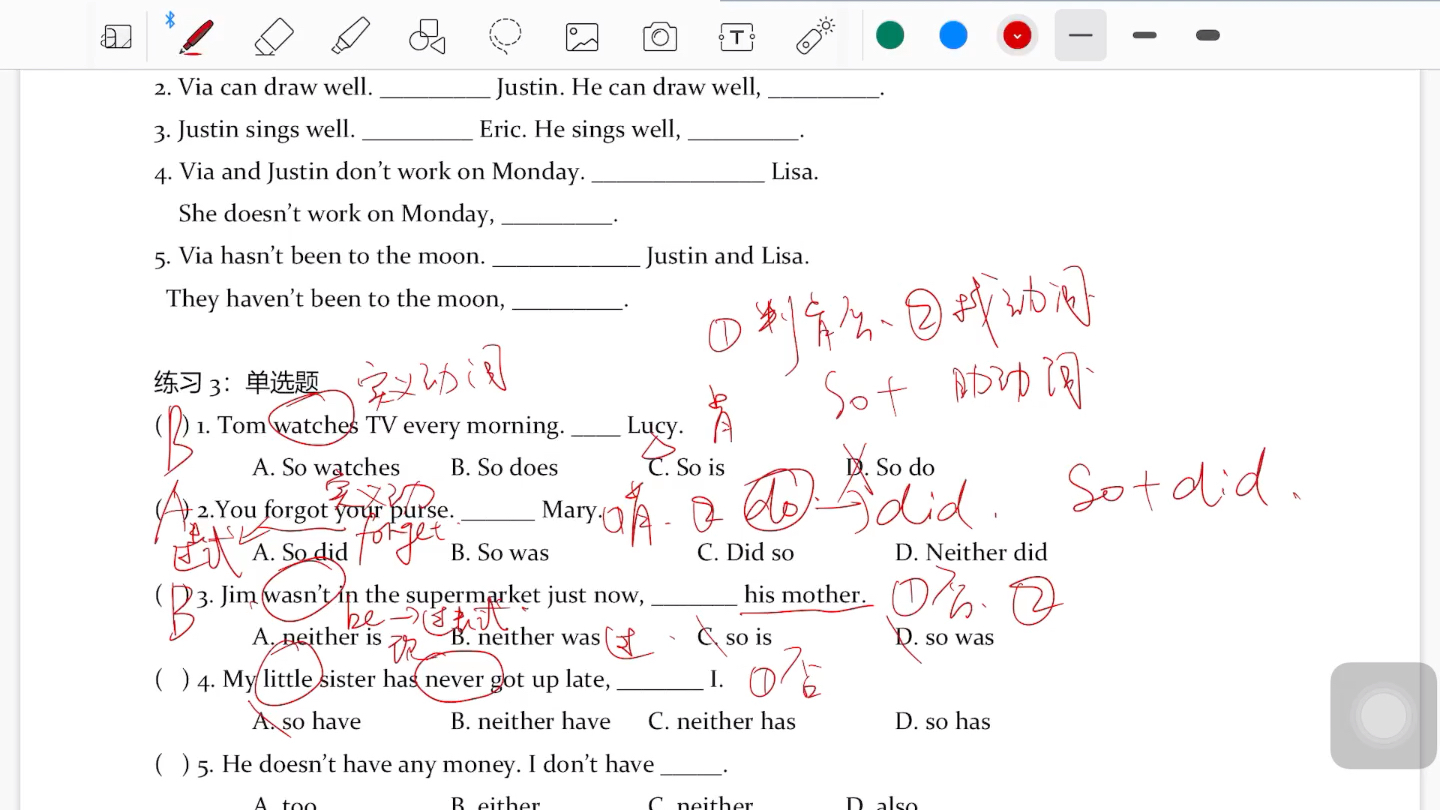Open the selected red color options

(1017, 36)
